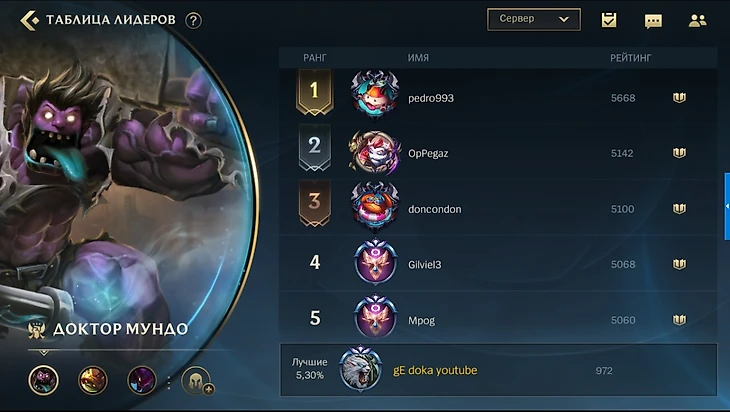Open the tasks checklist icon
The height and width of the screenshot is (412, 730).
tap(608, 20)
